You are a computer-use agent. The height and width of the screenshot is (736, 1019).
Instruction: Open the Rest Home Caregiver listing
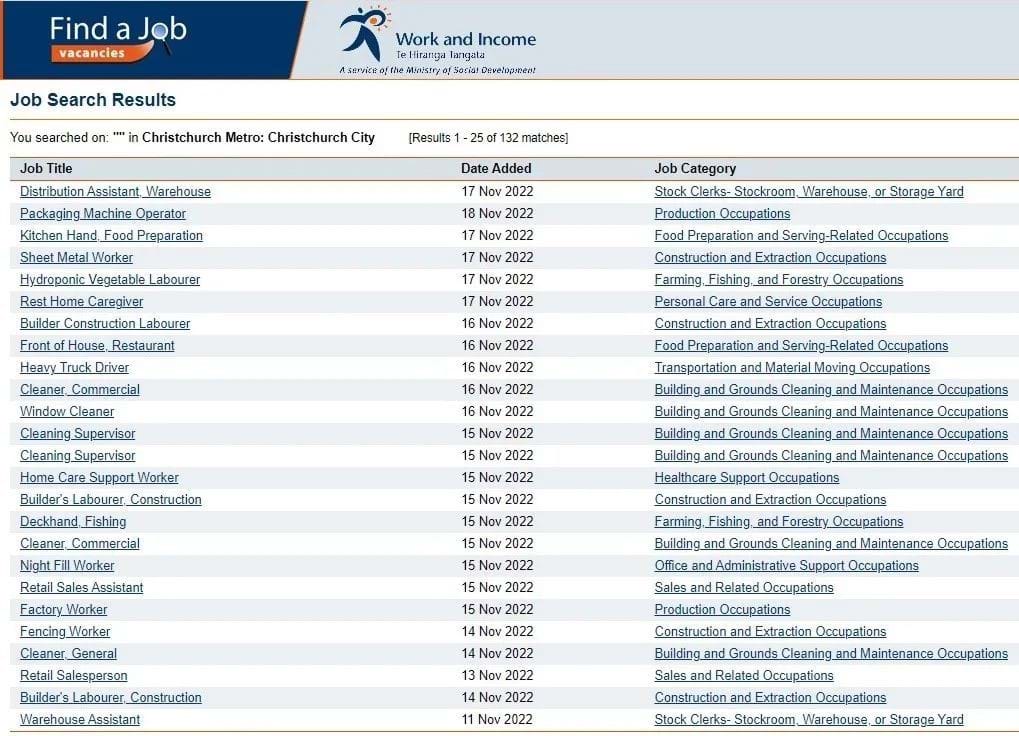pos(81,302)
